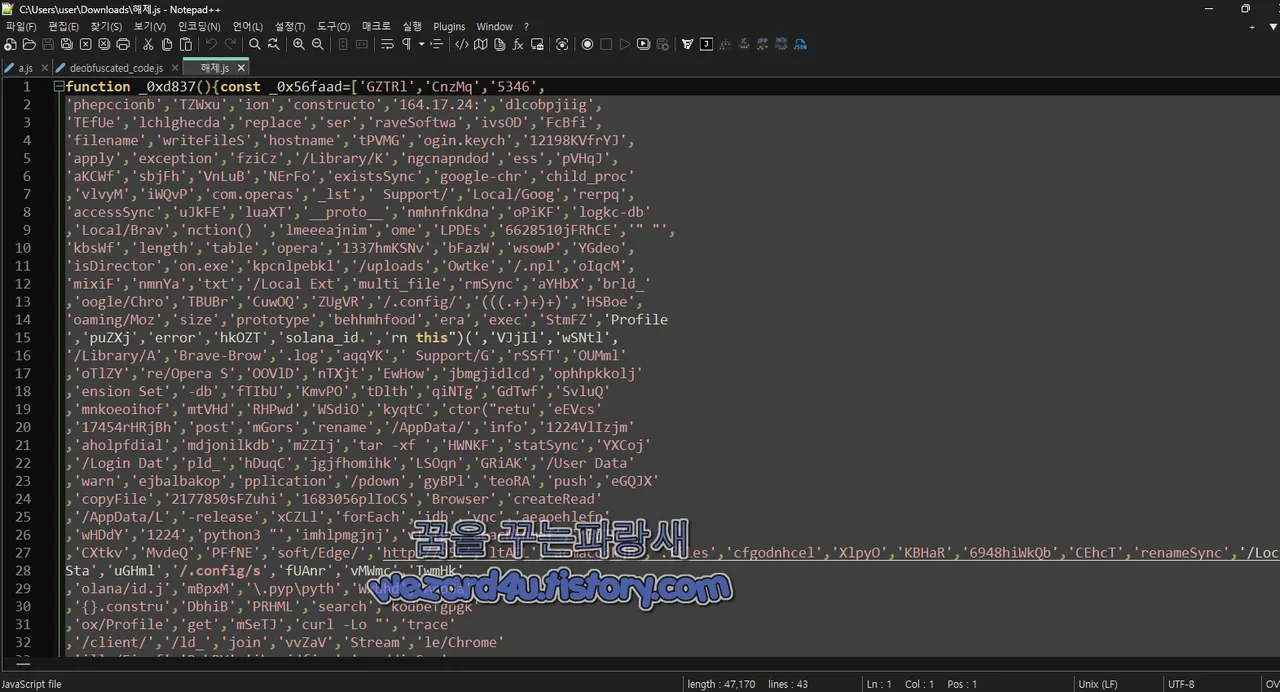Viewport: 1280px width, 692px height.
Task: Open dropdown arrow beside pilcrow icon
Action: tap(421, 44)
